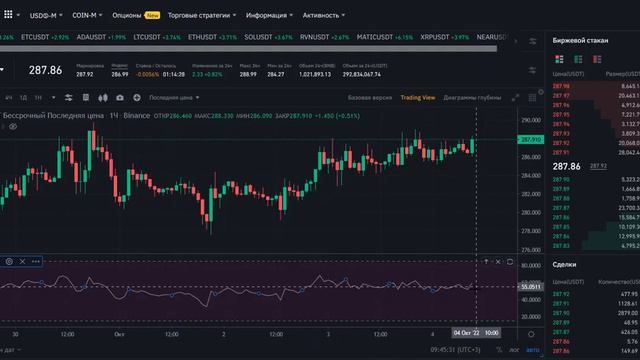Expand the USDⓈ-M futures dropdown
This screenshot has width=640, height=360.
(x=46, y=15)
